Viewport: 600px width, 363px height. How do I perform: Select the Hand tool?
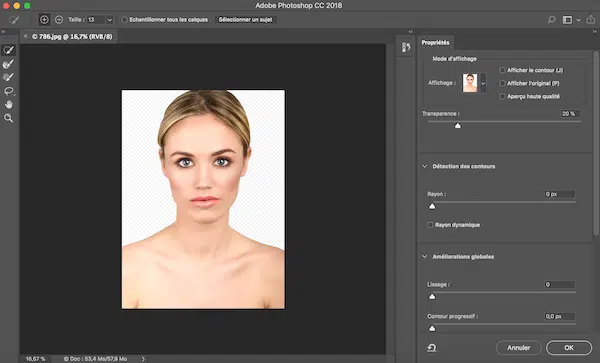coord(8,104)
